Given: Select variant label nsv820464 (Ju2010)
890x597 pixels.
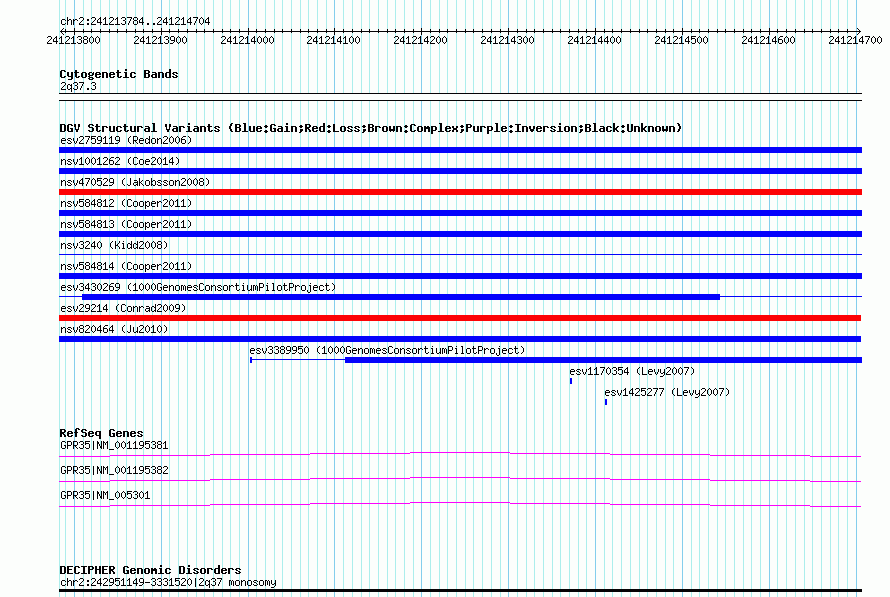Looking at the screenshot, I should [114, 329].
